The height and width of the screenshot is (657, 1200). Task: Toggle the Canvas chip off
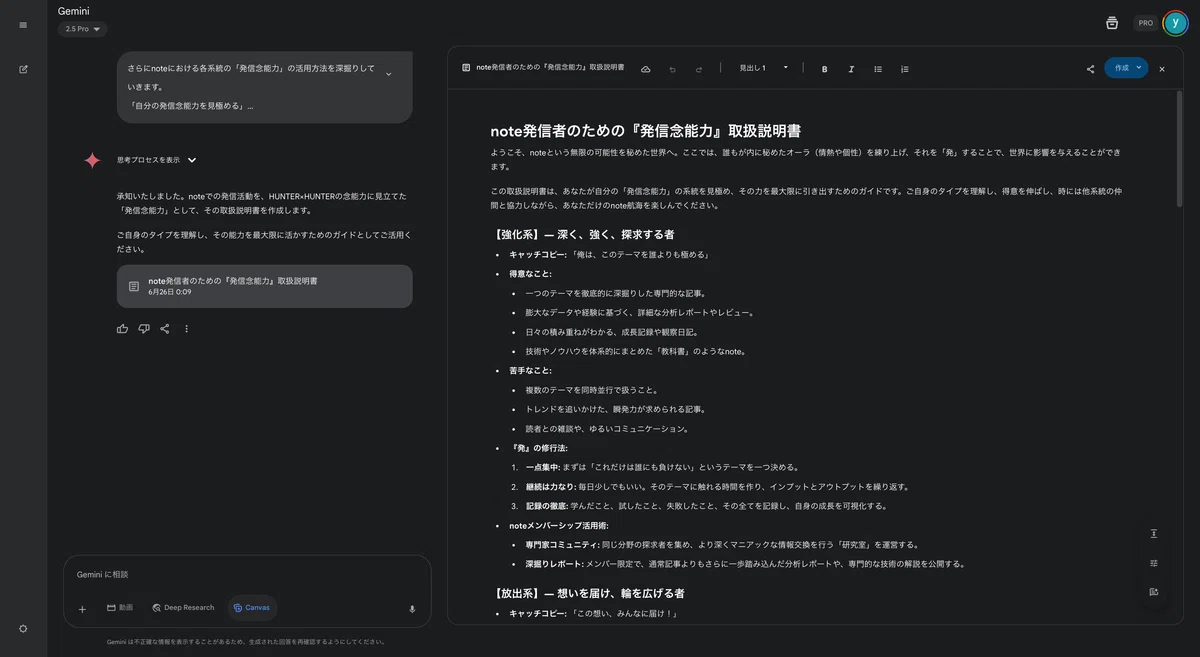tap(251, 608)
